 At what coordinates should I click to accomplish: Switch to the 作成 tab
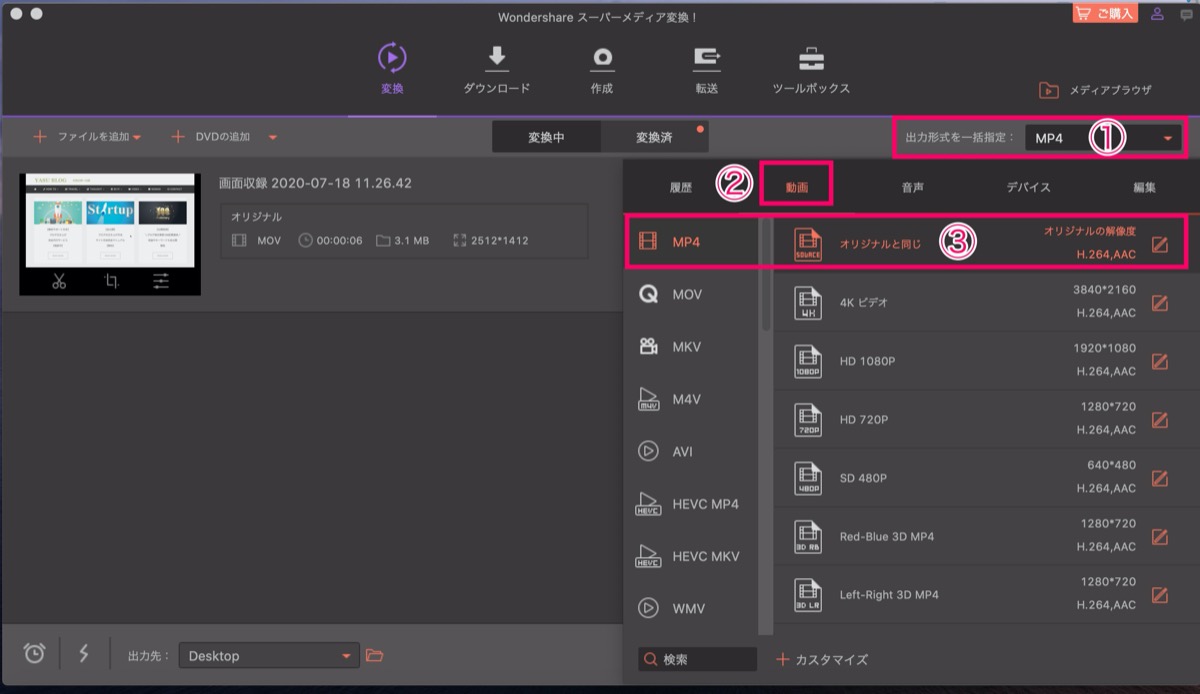tap(602, 71)
